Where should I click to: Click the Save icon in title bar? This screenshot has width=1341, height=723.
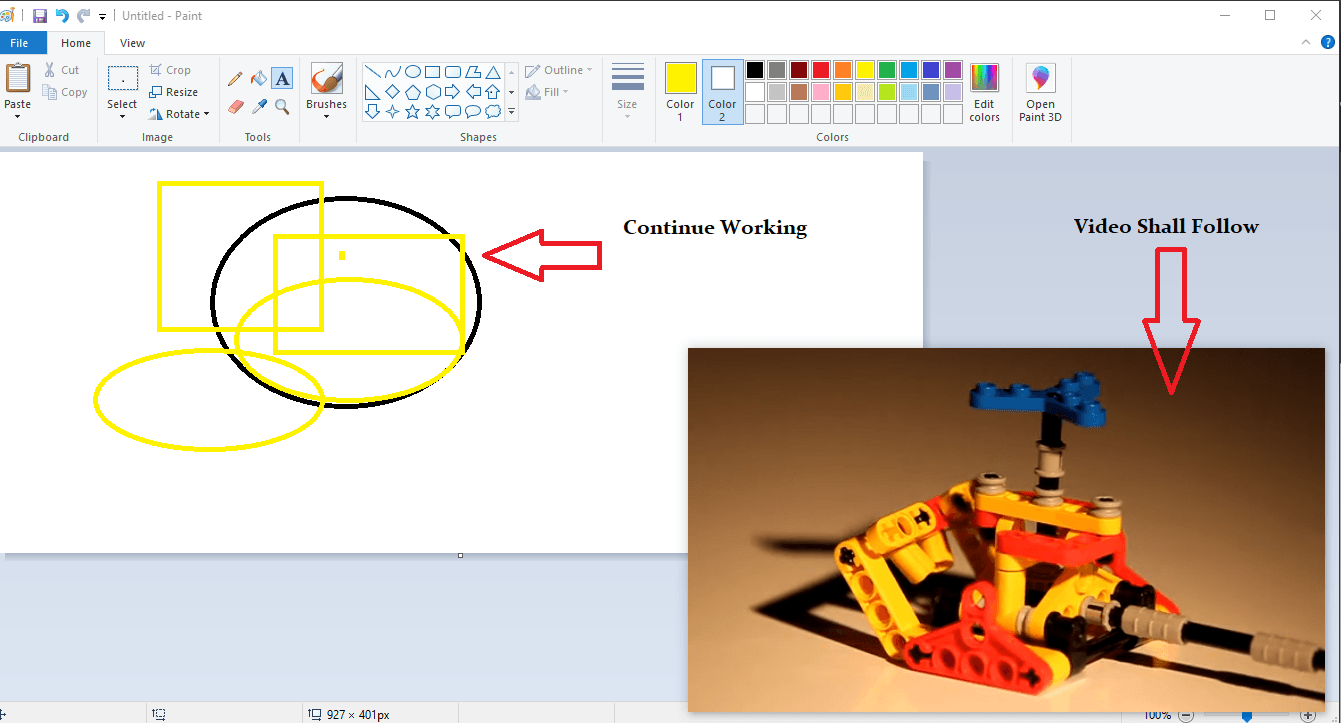coord(40,16)
